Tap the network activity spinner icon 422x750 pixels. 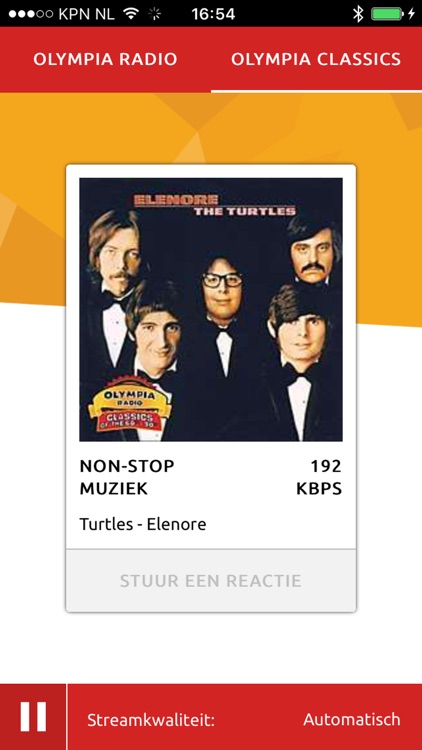155,13
